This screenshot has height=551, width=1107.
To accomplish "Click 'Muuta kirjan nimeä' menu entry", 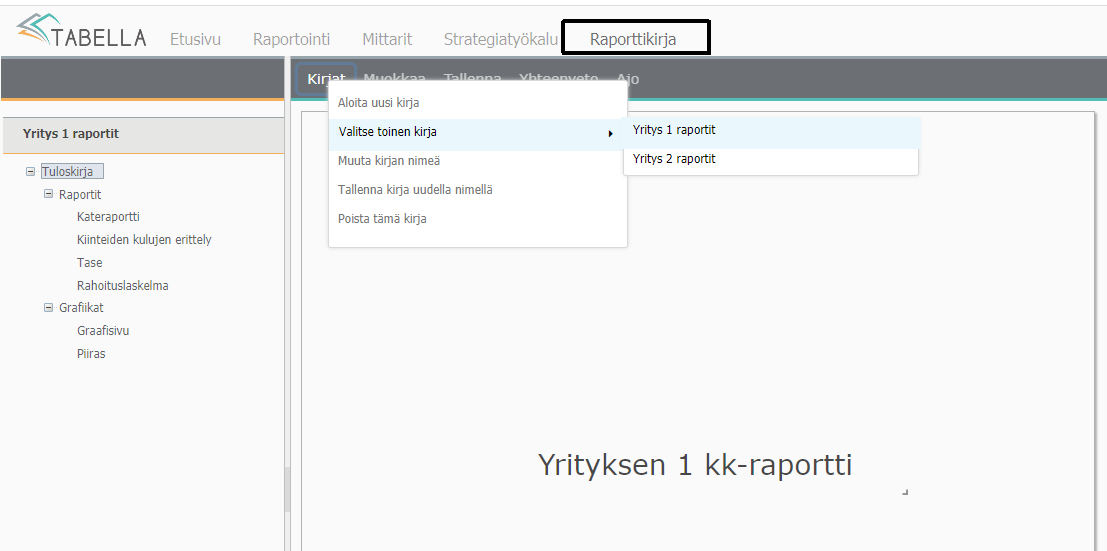I will (389, 161).
